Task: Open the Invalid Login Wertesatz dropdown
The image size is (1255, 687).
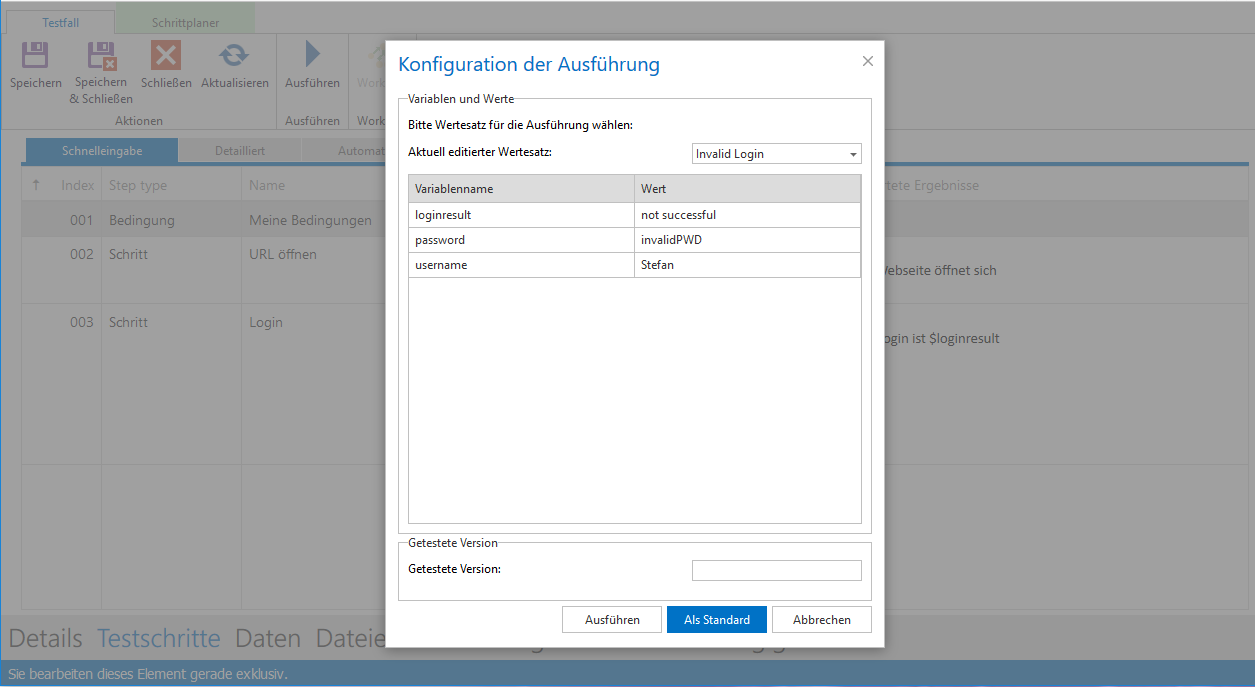Action: click(x=776, y=154)
